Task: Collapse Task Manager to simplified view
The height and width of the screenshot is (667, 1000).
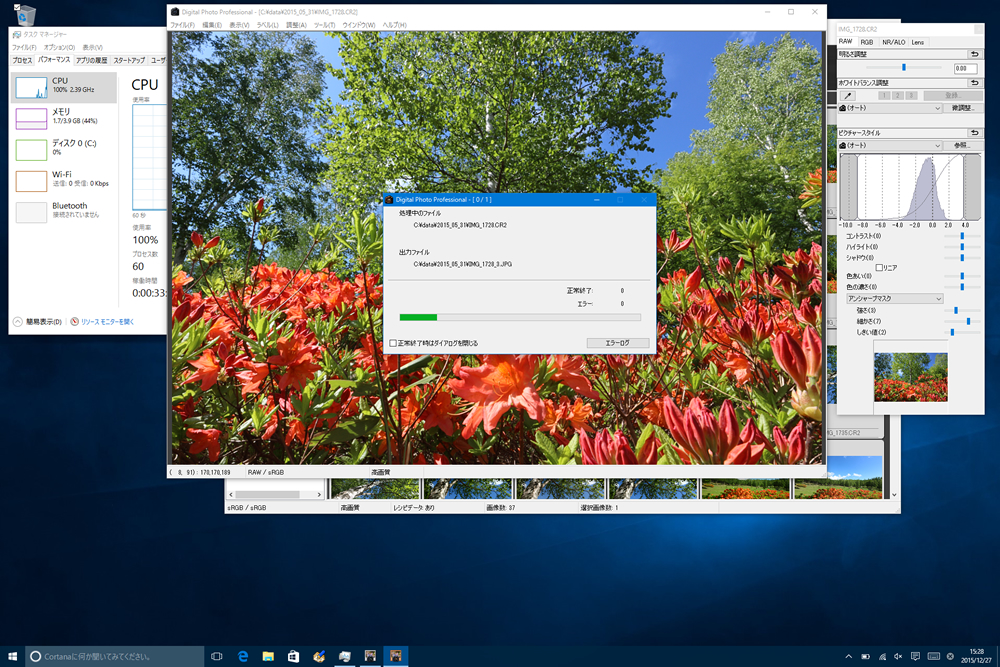Action: 38,322
